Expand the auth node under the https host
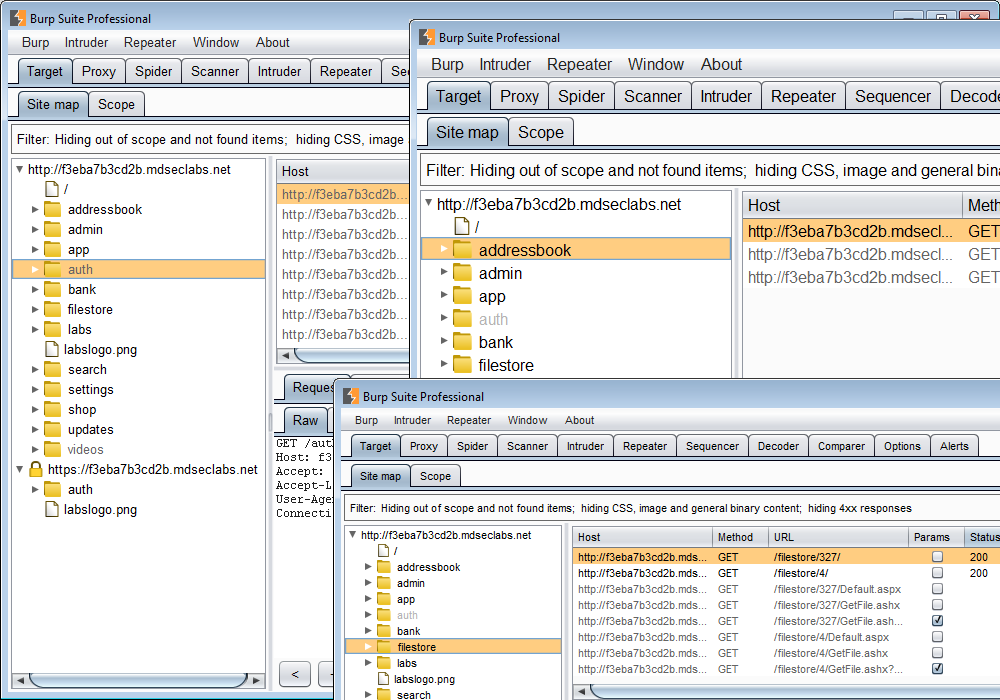 pyautogui.click(x=35, y=490)
